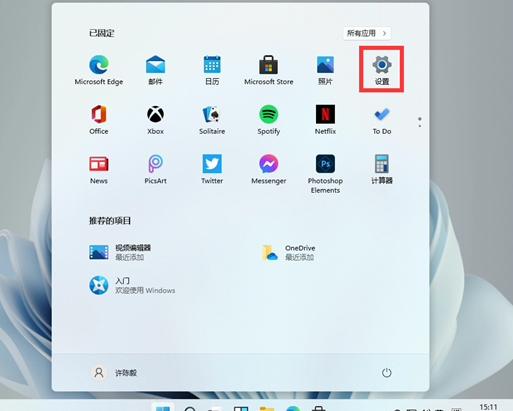Image resolution: width=513 pixels, height=411 pixels.
Task: Open the 设置 settings gear app
Action: 382,70
